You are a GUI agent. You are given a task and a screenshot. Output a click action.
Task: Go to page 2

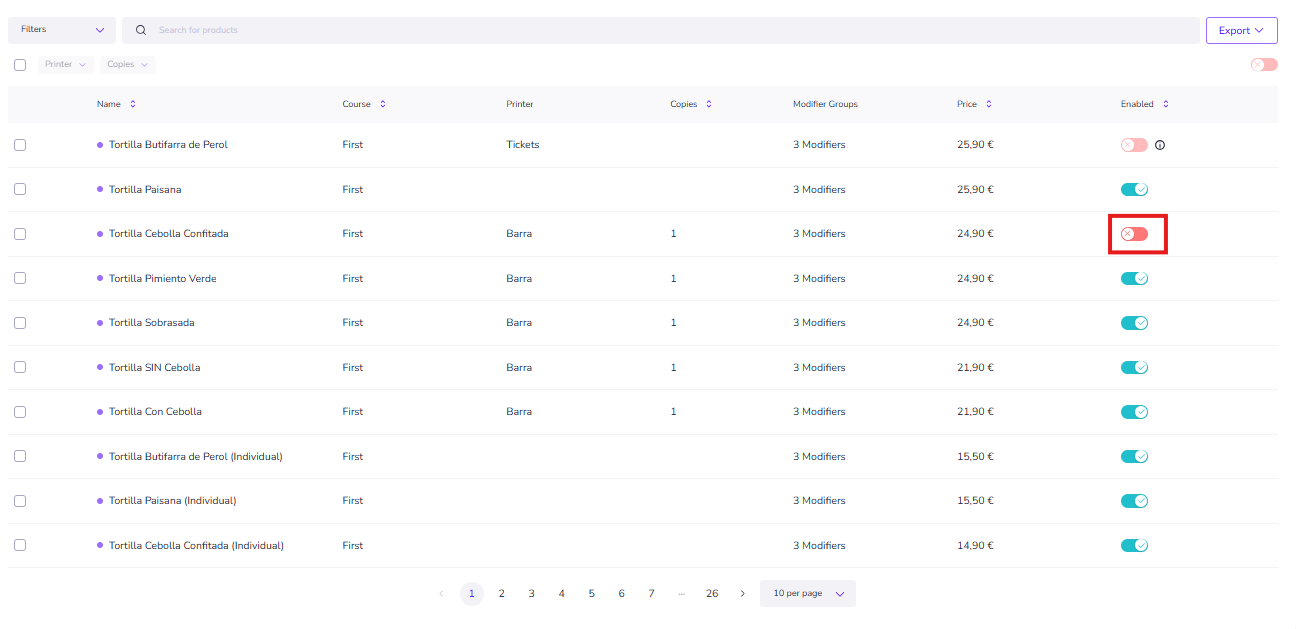(502, 594)
